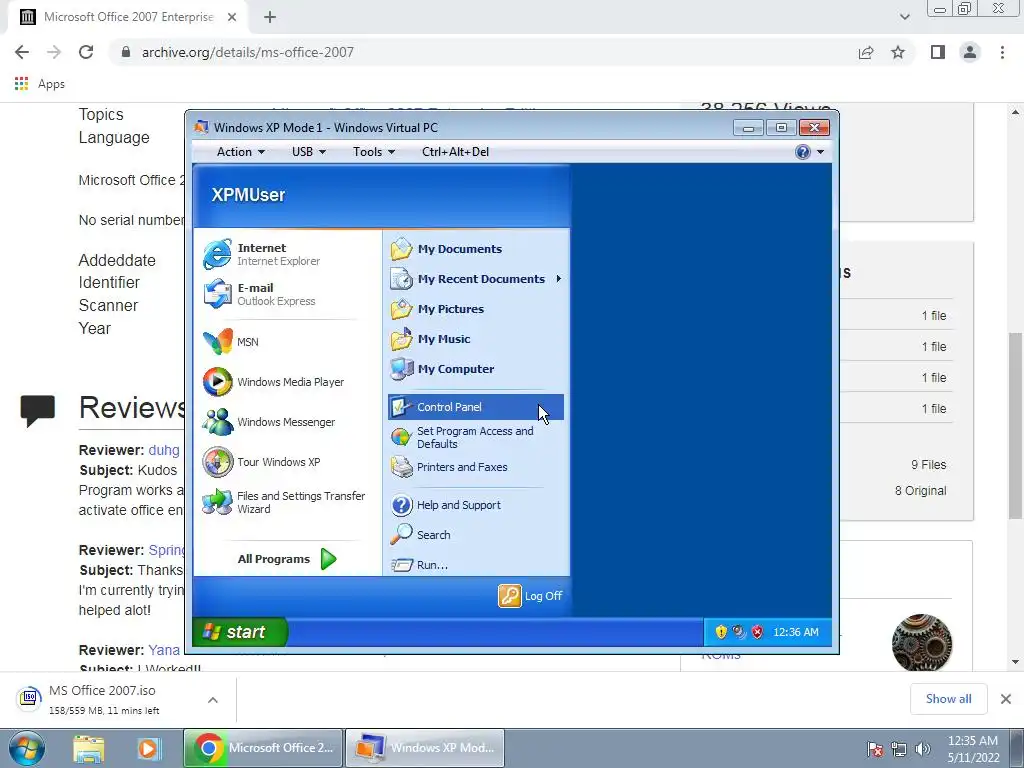Open My Music folder
1024x768 pixels.
click(x=431, y=339)
